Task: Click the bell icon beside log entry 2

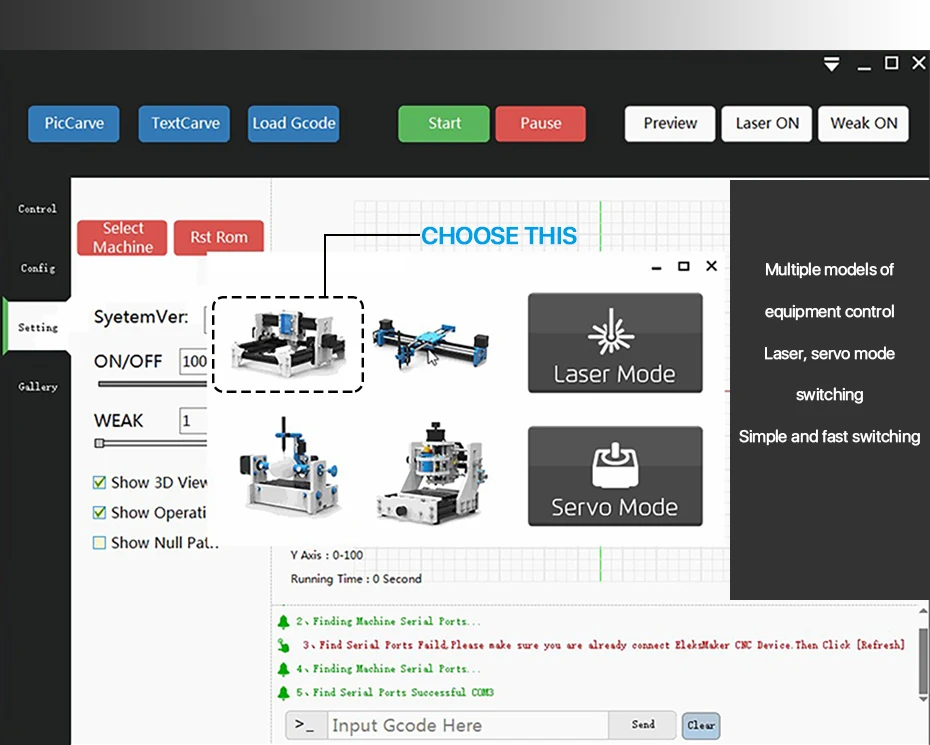Action: [x=284, y=622]
